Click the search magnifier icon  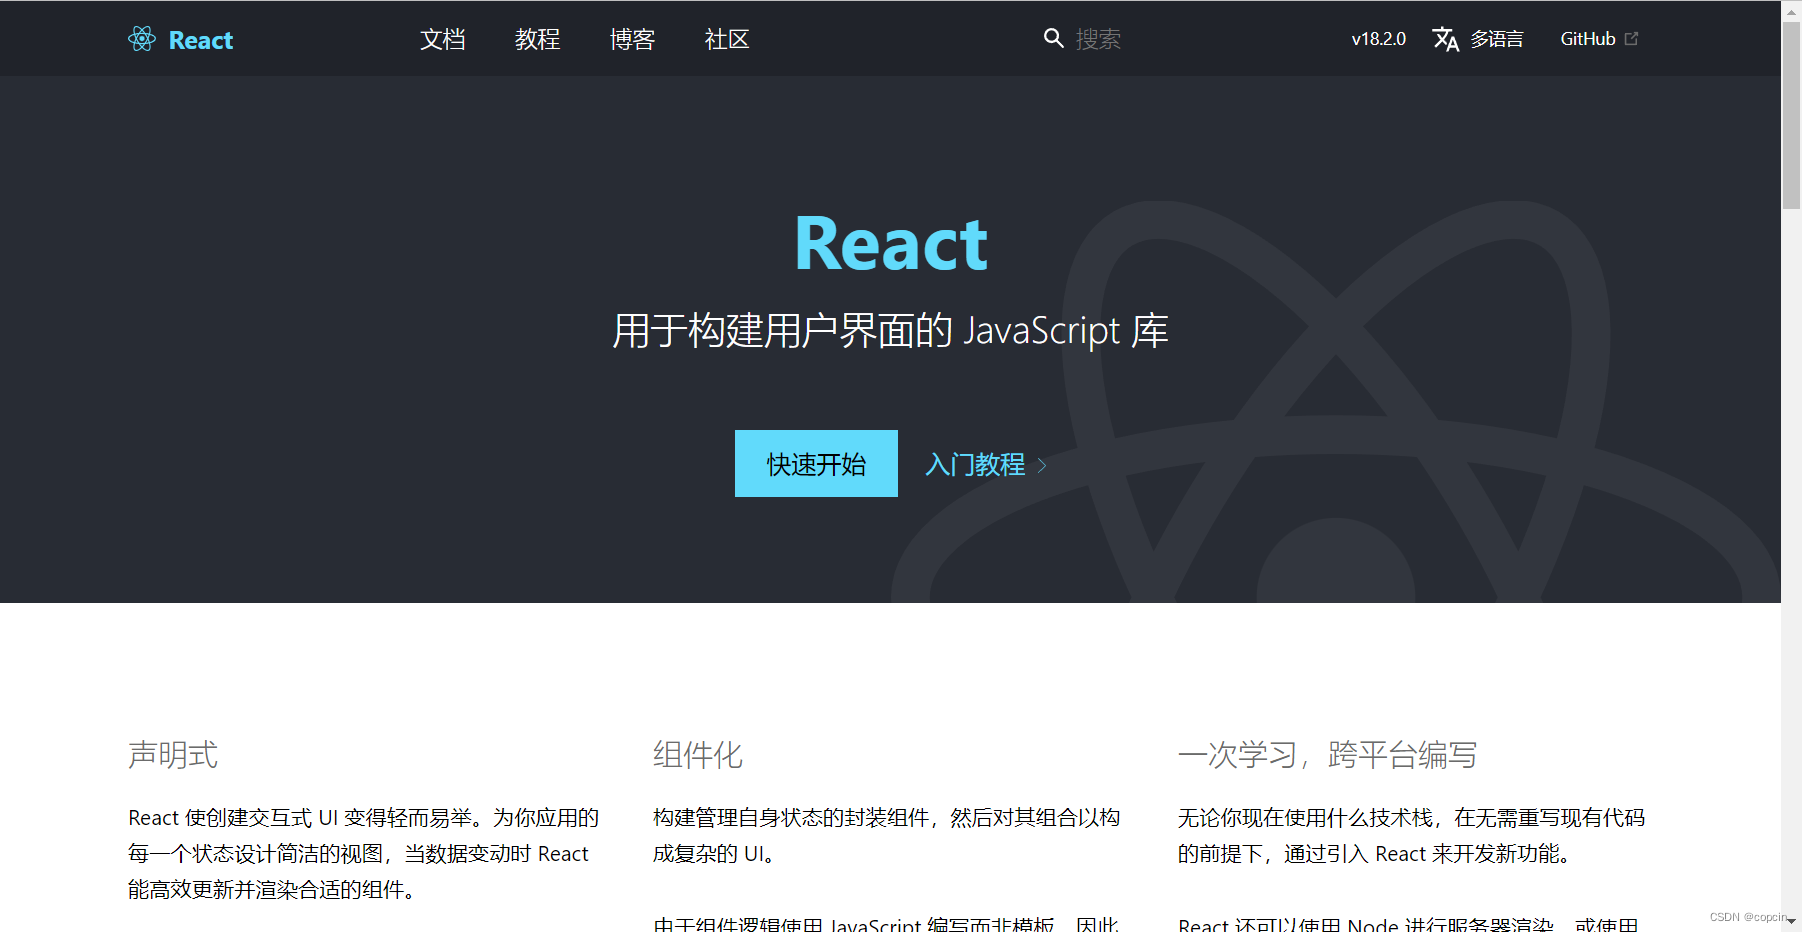click(1053, 38)
